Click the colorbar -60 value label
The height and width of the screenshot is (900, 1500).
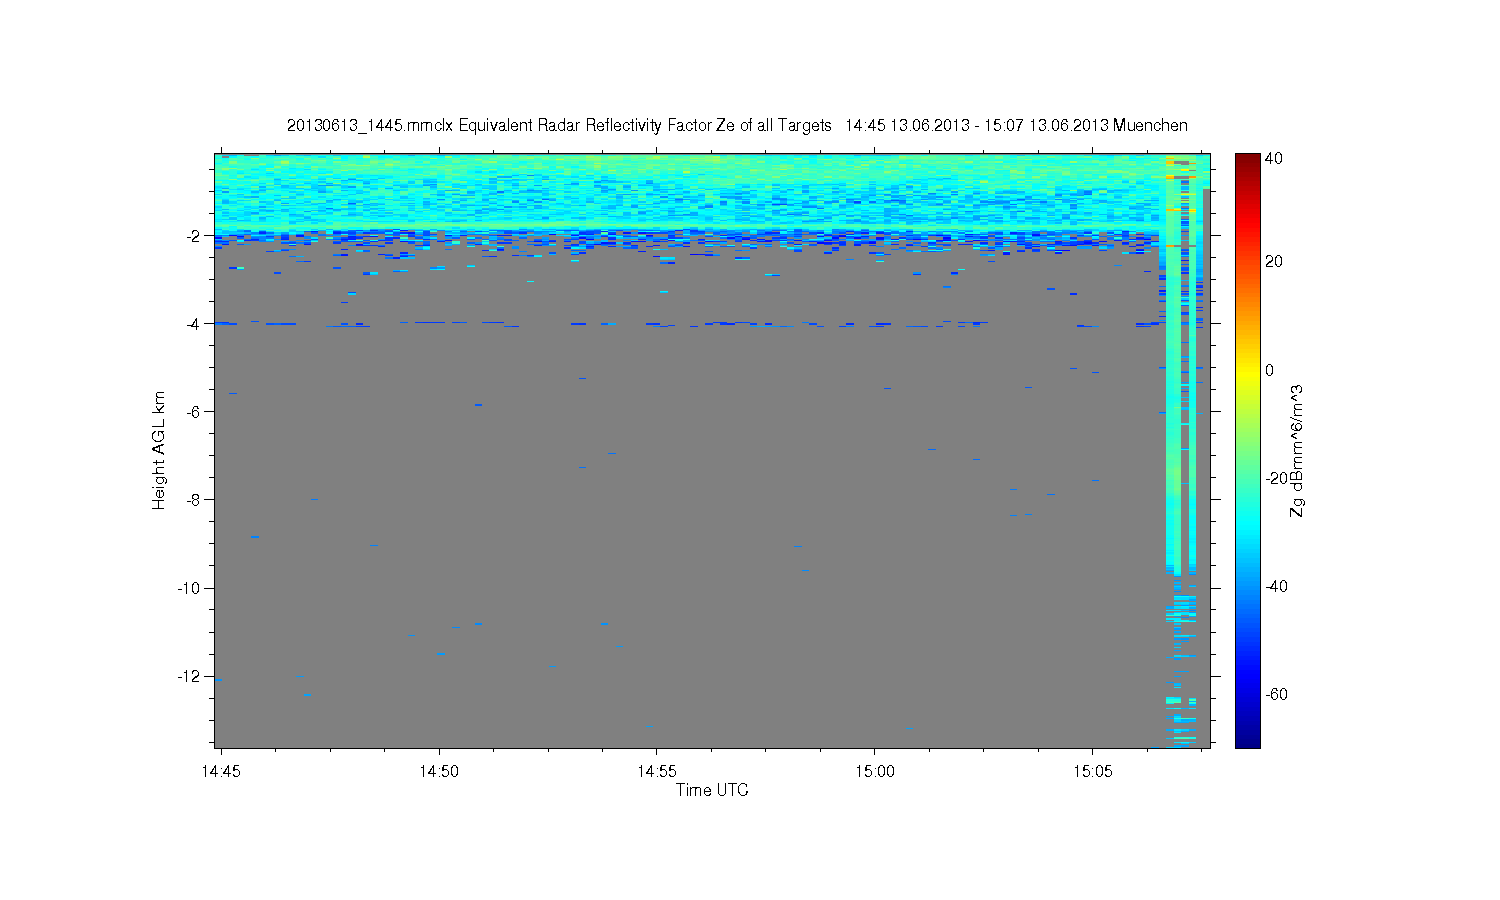[x=1276, y=694]
